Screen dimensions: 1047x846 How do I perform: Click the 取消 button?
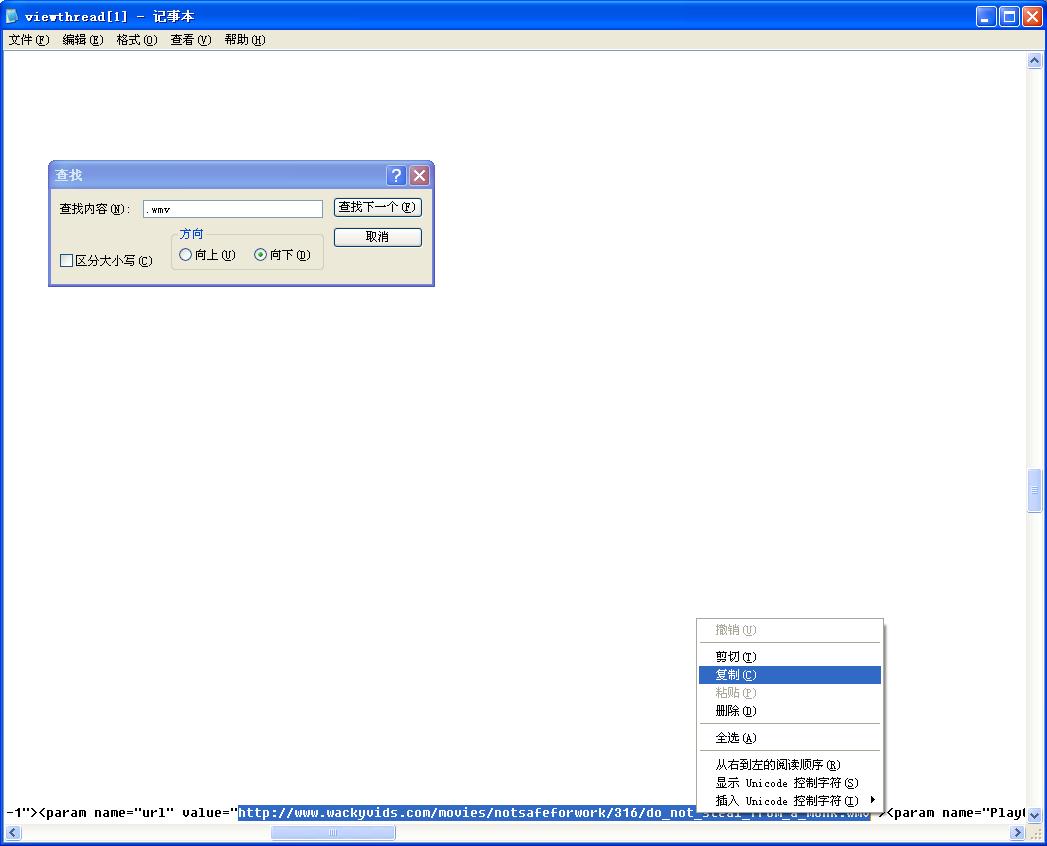click(x=377, y=237)
